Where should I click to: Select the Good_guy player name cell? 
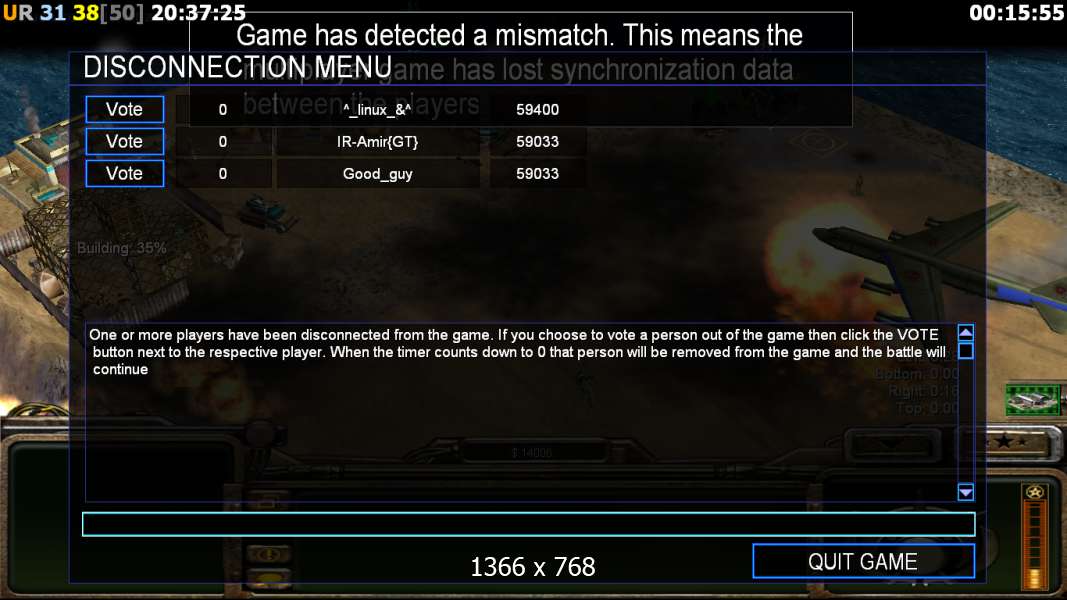[377, 173]
